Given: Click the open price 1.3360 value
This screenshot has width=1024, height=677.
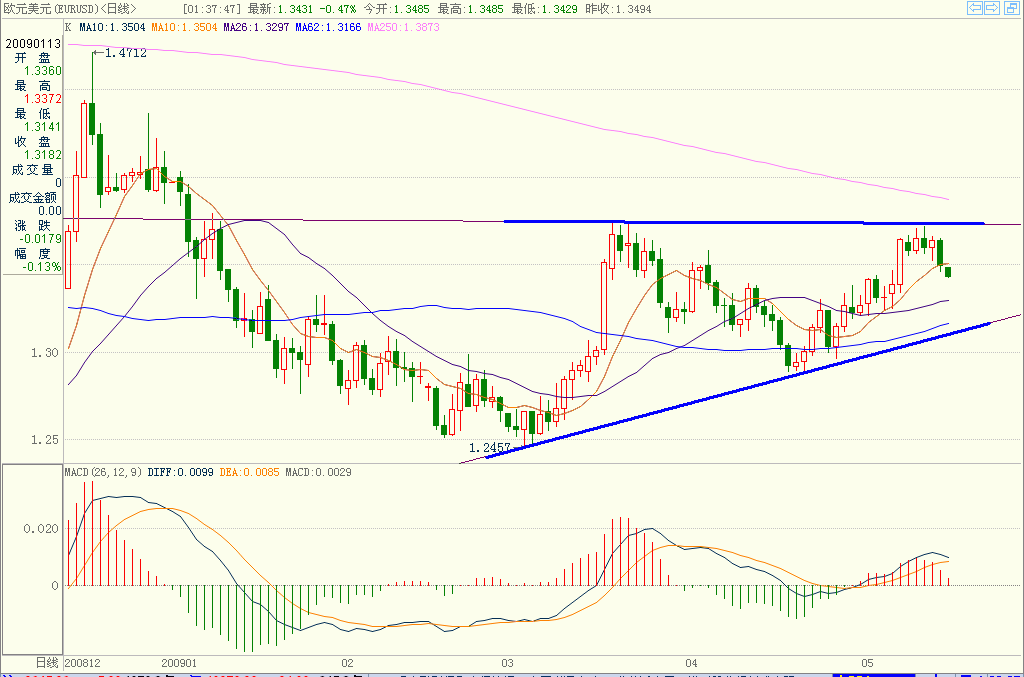Looking at the screenshot, I should click(43, 71).
